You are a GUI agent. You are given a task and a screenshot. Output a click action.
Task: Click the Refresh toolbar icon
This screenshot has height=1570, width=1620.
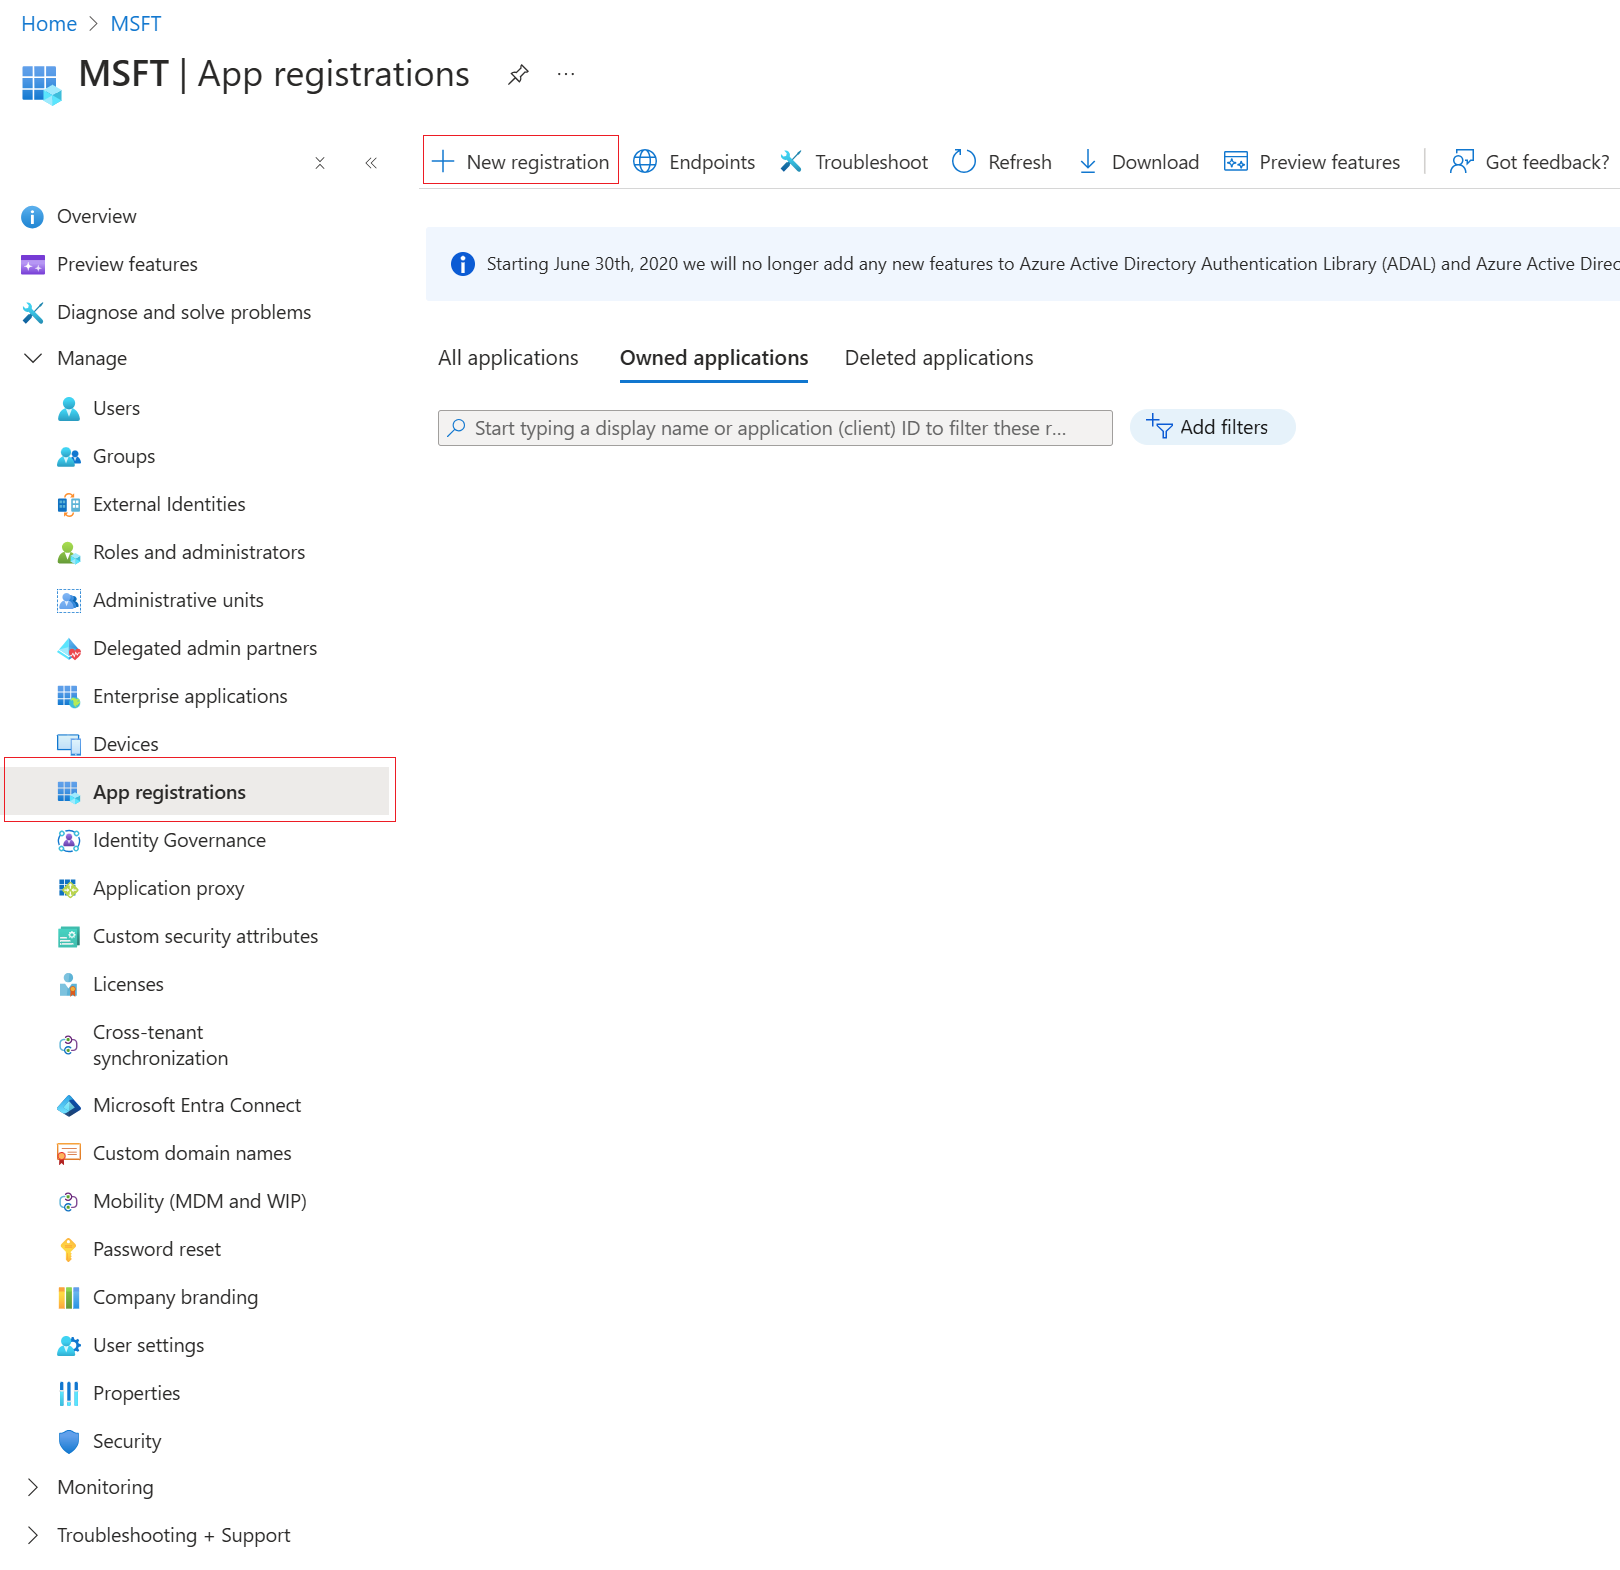coord(964,162)
